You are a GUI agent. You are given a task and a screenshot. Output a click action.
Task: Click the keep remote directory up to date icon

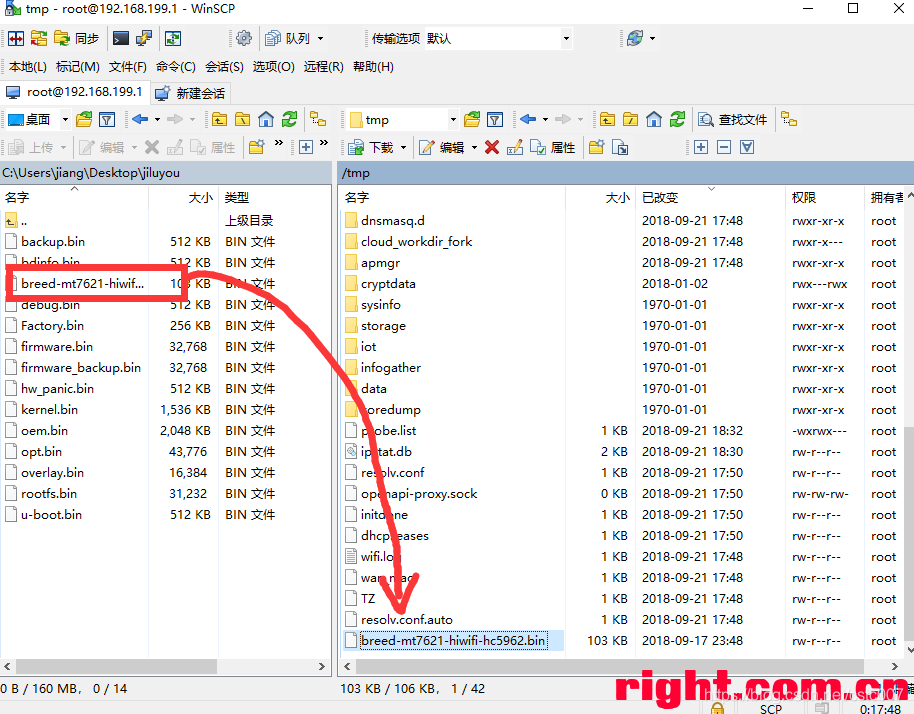[173, 38]
